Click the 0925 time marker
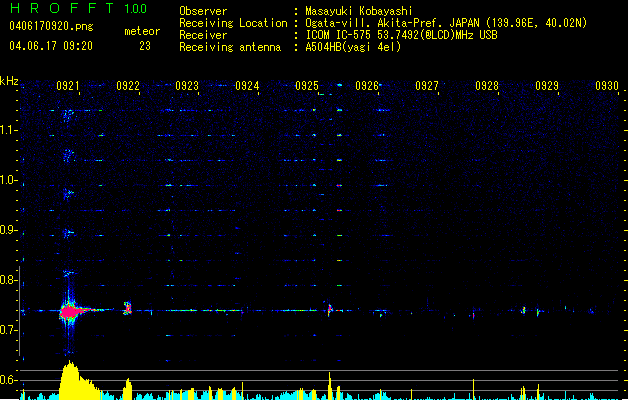Viewport: 629px width, 400px height. 307,86
